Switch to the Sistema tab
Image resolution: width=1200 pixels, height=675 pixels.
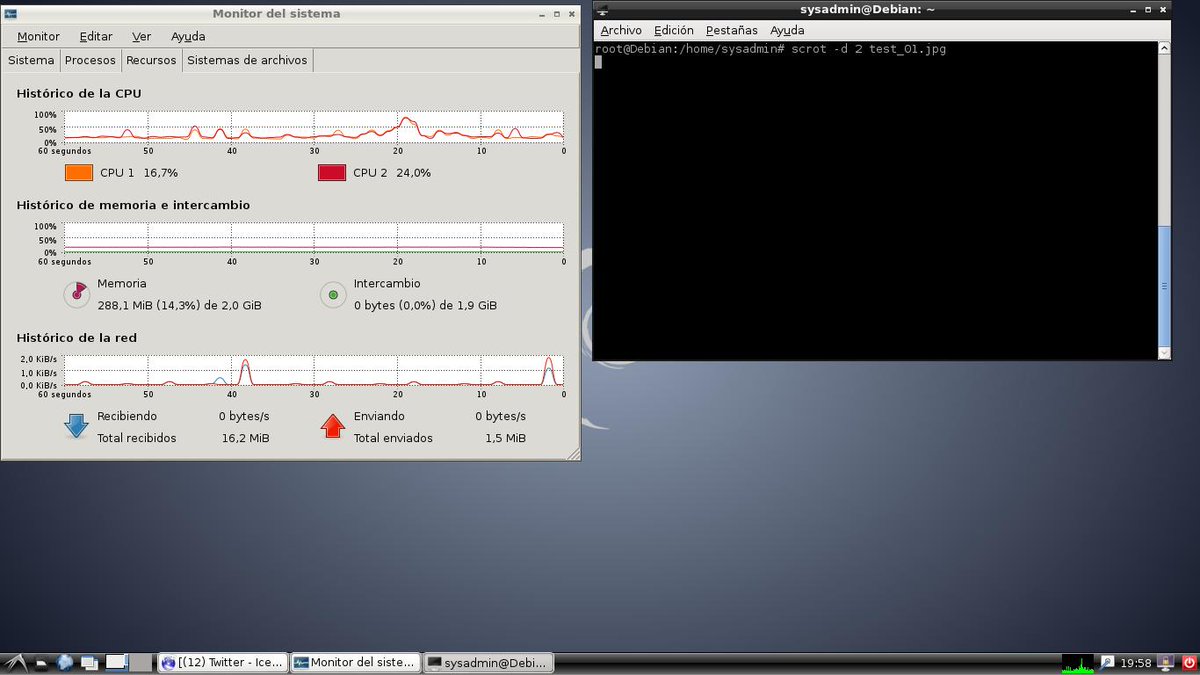tap(31, 60)
